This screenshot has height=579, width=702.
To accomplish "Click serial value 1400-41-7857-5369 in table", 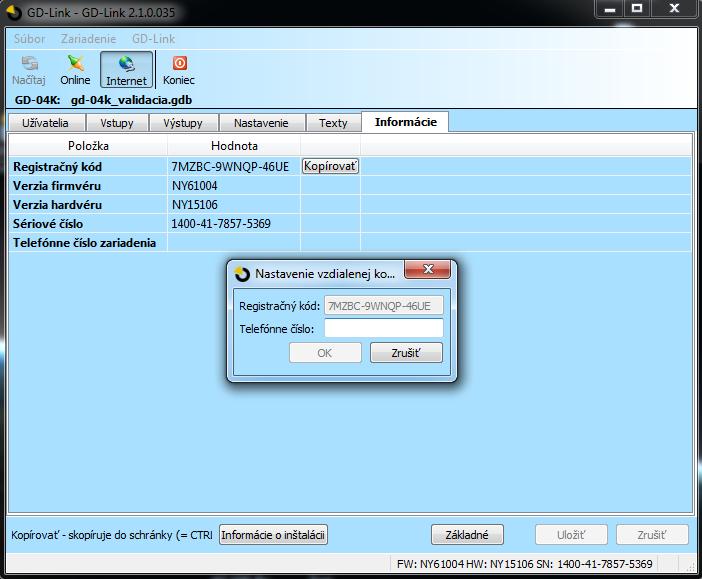I will click(221, 224).
